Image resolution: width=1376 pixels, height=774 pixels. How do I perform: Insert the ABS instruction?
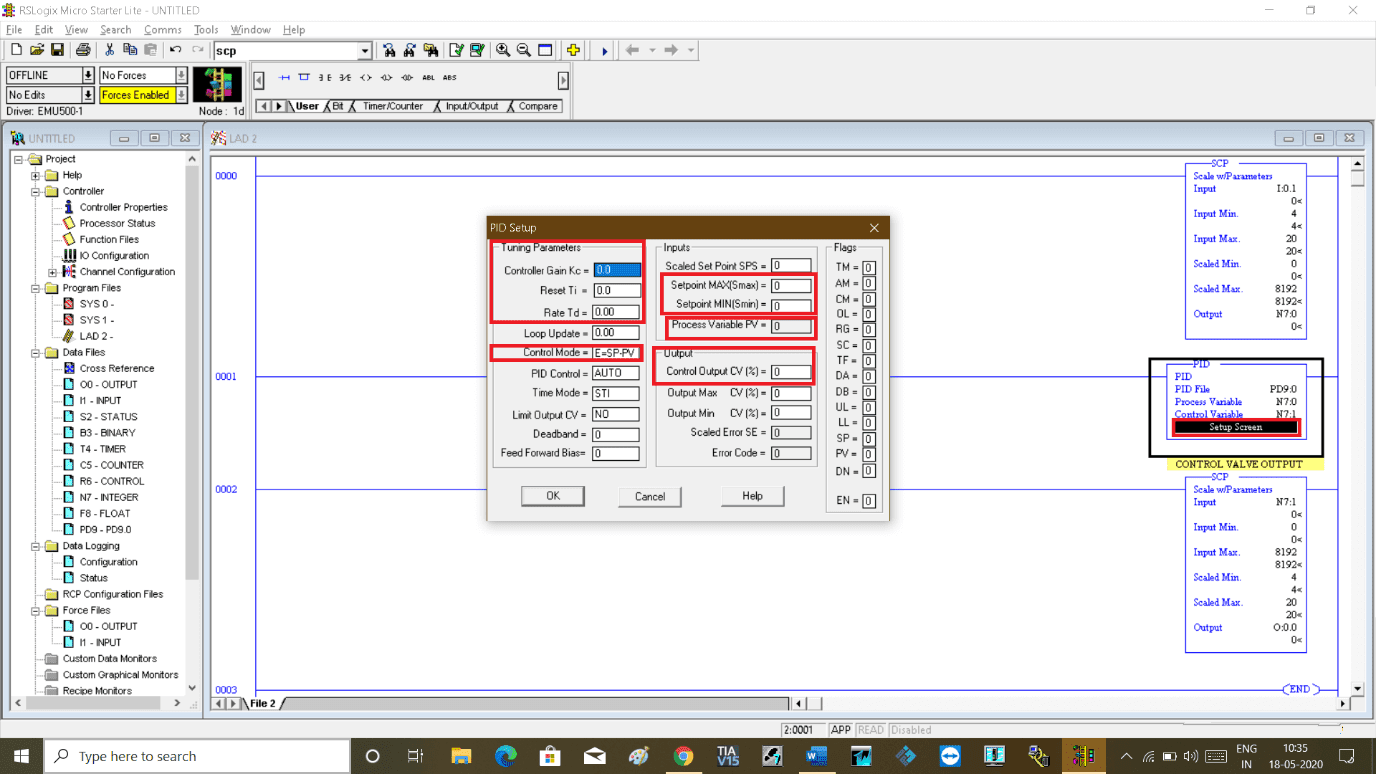coord(450,77)
